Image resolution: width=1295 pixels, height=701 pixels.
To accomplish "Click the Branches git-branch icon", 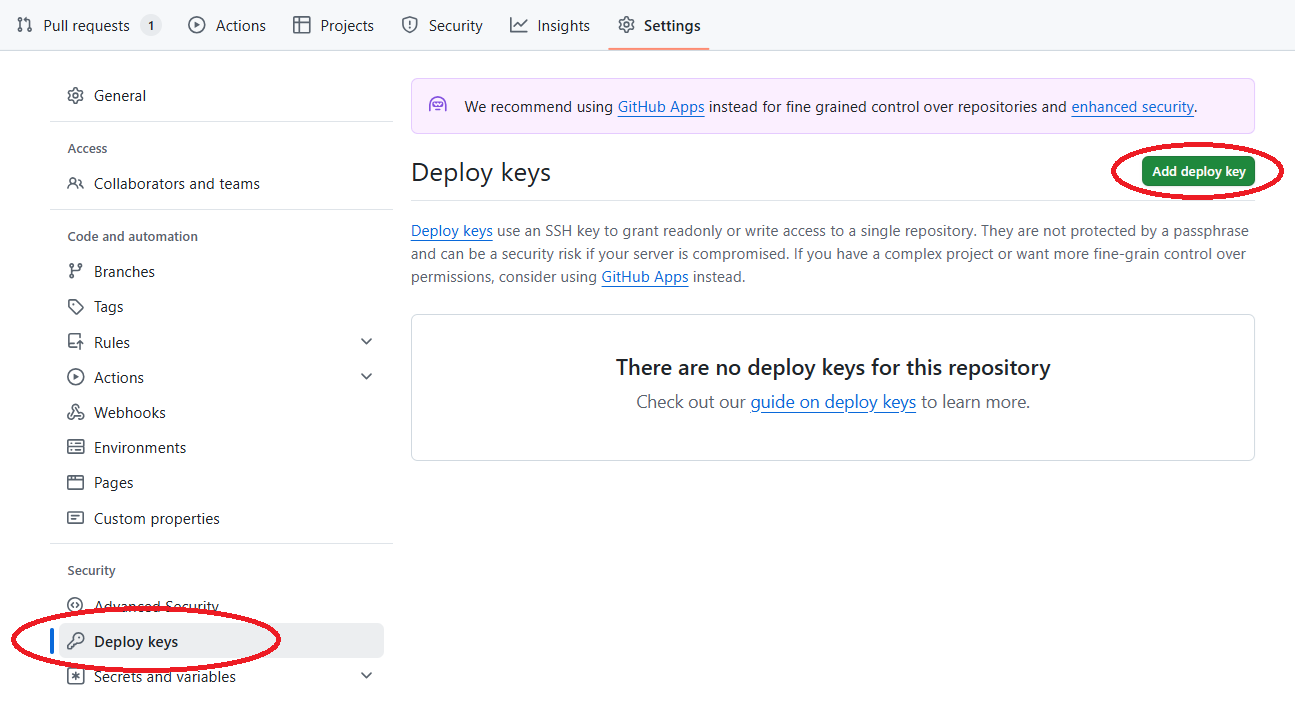I will pyautogui.click(x=76, y=271).
